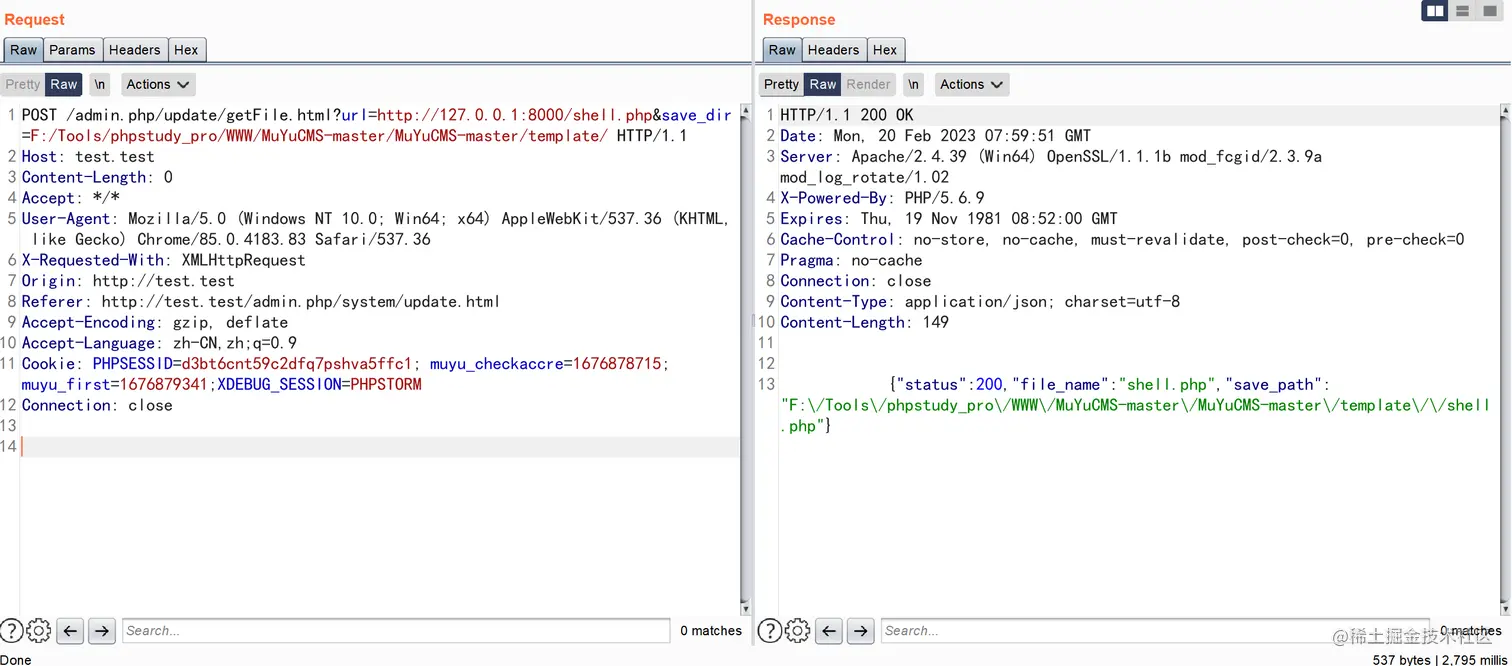This screenshot has height=666, width=1512.
Task: Select Pretty view in Response editor
Action: pos(781,84)
